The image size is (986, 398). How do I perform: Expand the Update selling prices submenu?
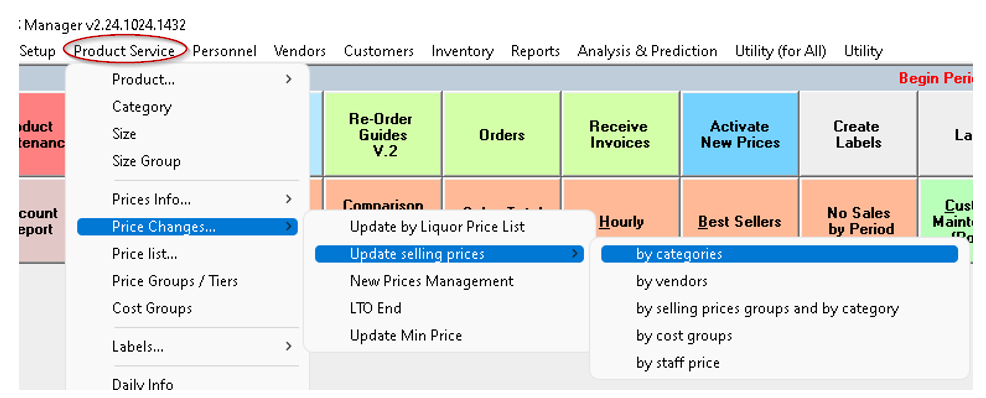(449, 254)
